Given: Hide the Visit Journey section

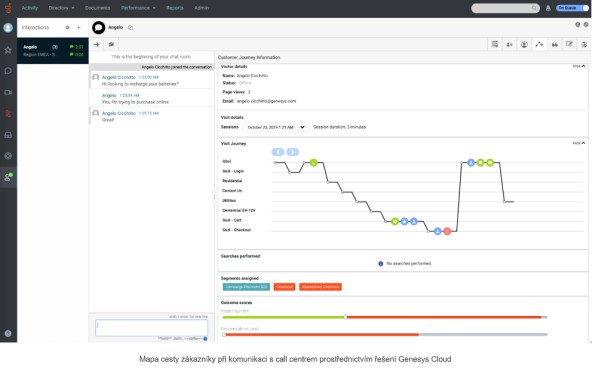Looking at the screenshot, I should pyautogui.click(x=579, y=143).
